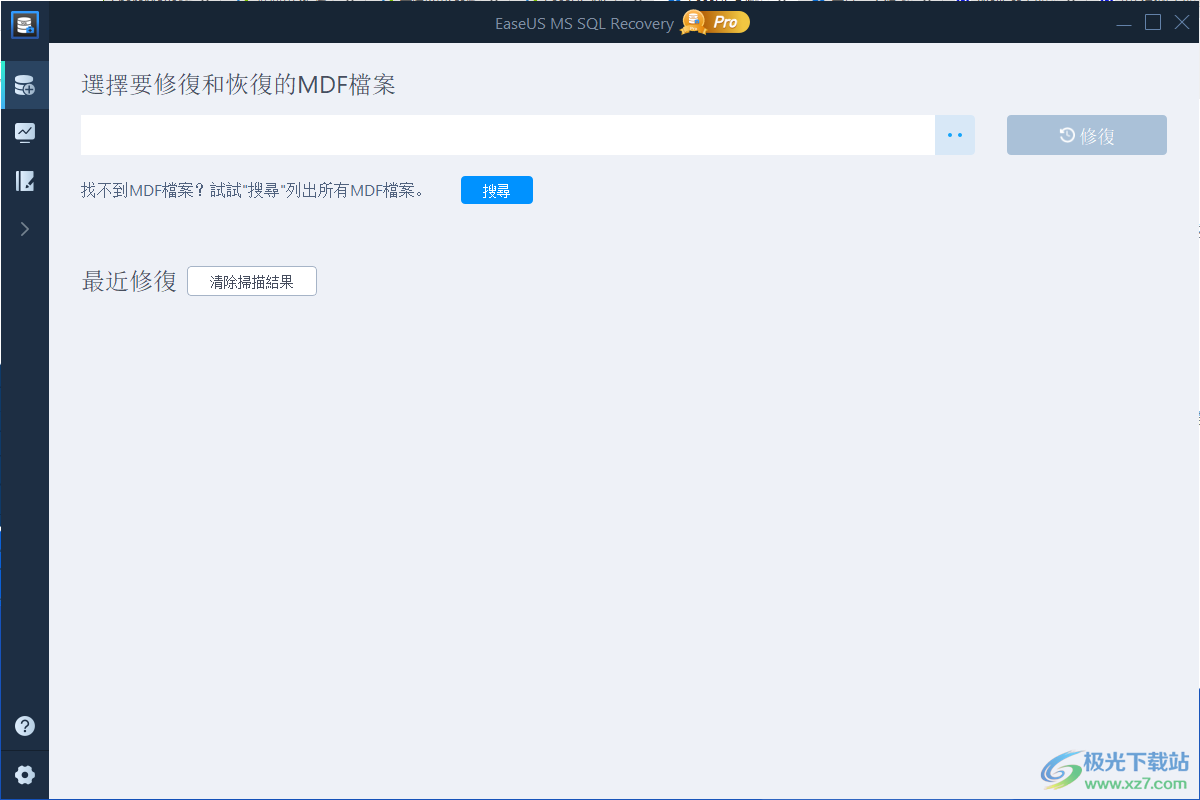Open the help question mark icon

click(25, 726)
